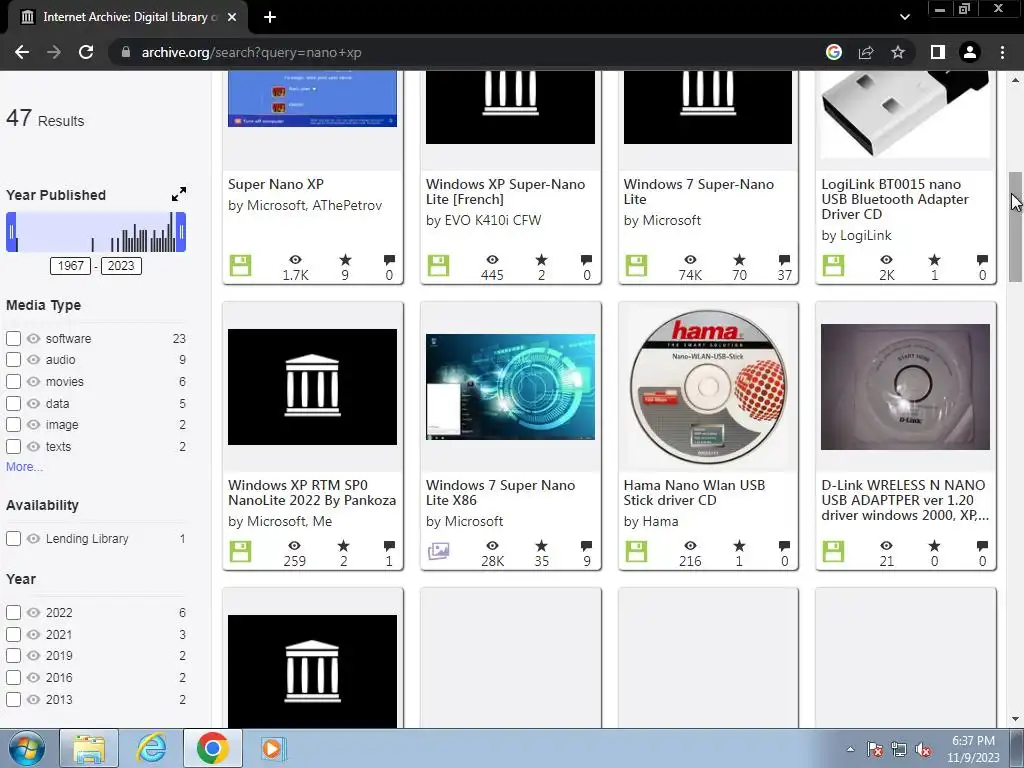Viewport: 1024px width, 768px height.
Task: Click the page scrollbar thumb
Action: coord(1016,227)
